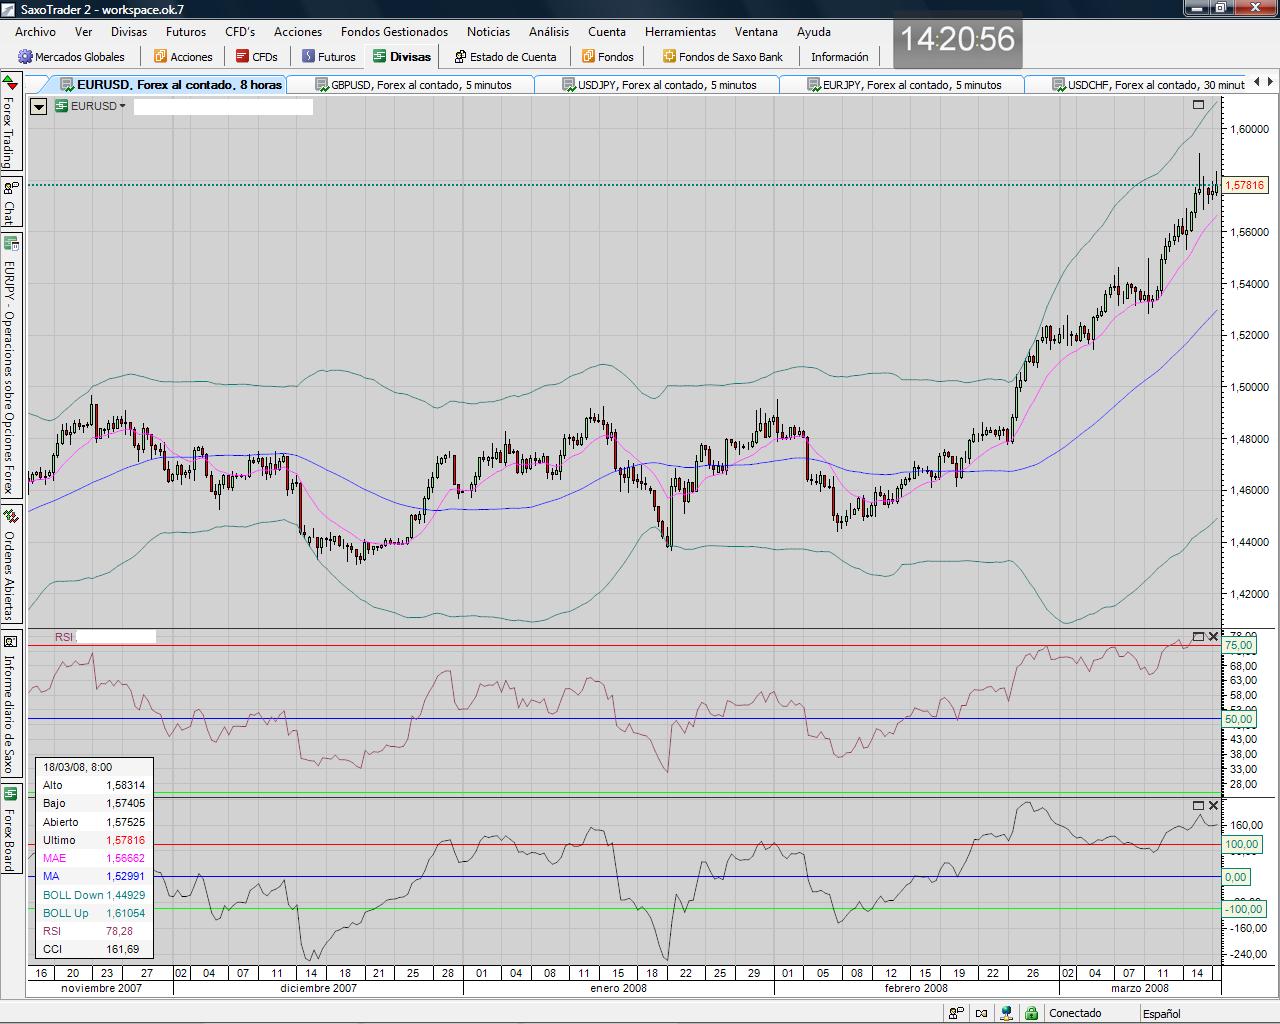This screenshot has height=1024, width=1280.
Task: Maximize the CCI indicator panel
Action: 1198,805
